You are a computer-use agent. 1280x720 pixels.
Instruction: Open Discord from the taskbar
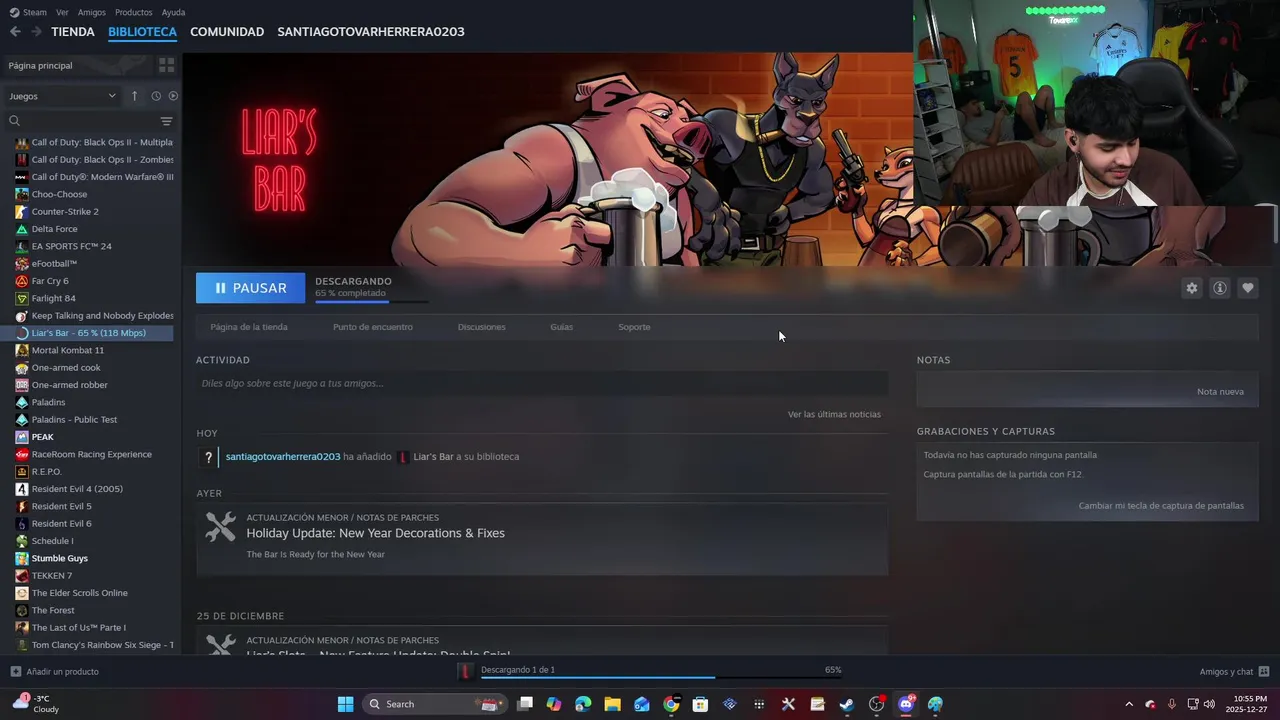pyautogui.click(x=906, y=704)
